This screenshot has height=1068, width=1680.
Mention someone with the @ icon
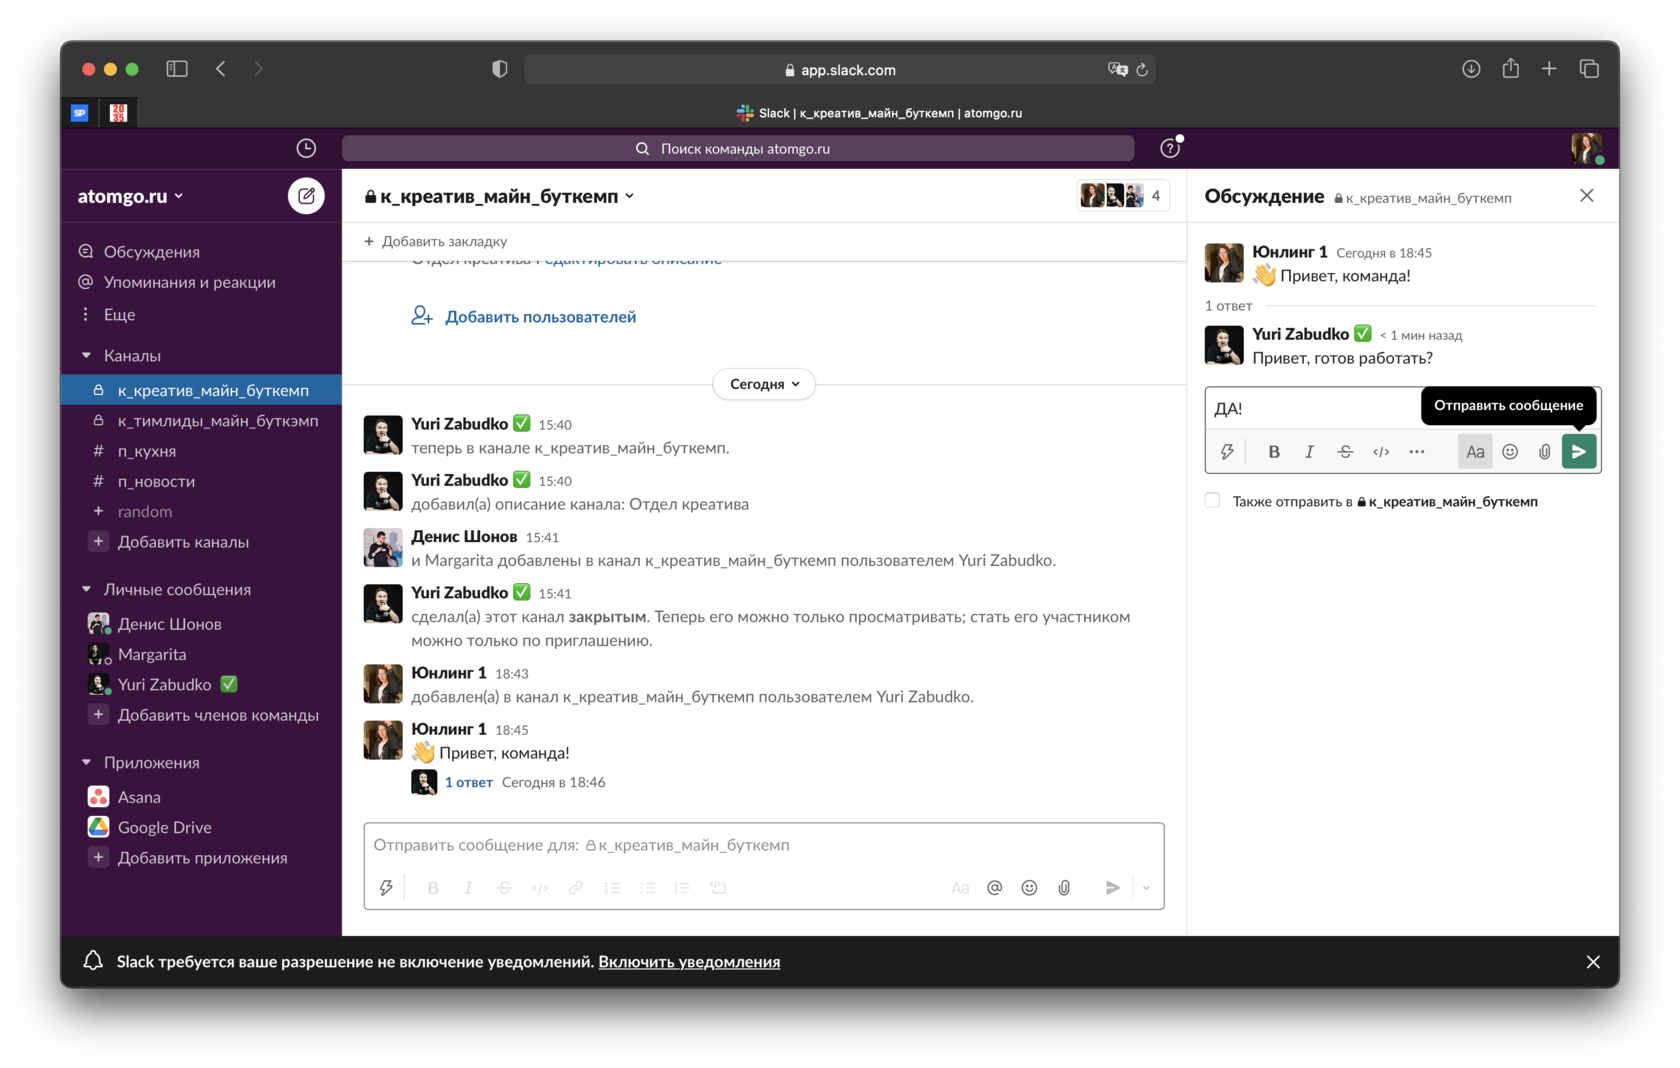click(994, 888)
